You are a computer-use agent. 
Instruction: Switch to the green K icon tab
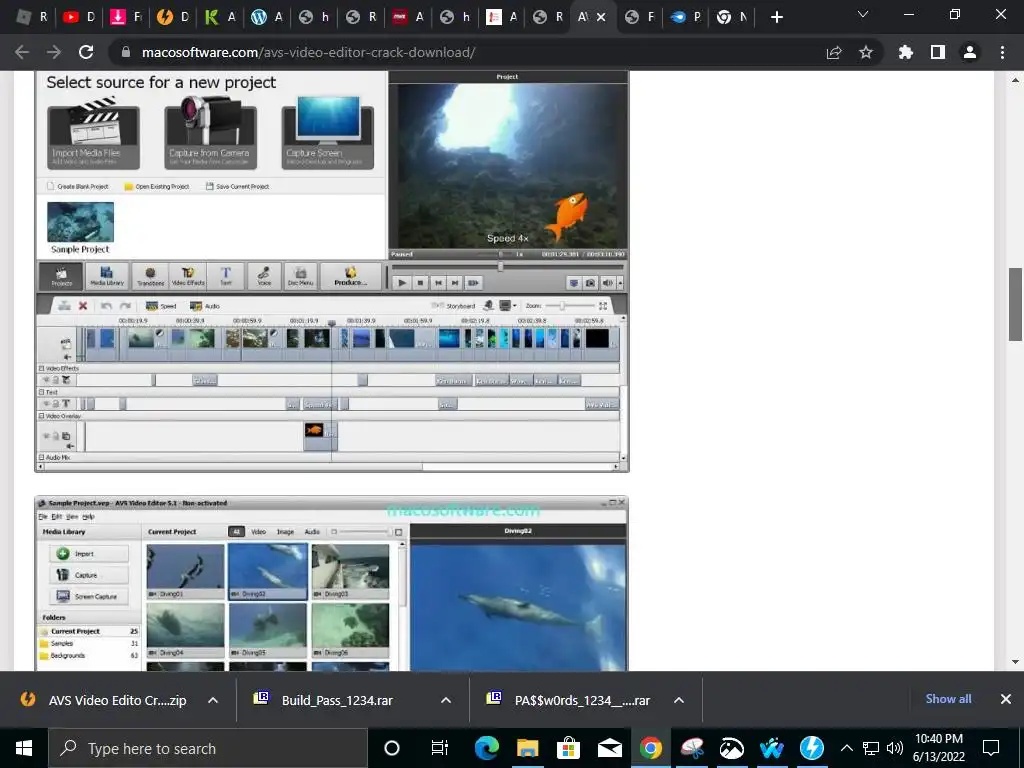click(x=219, y=17)
